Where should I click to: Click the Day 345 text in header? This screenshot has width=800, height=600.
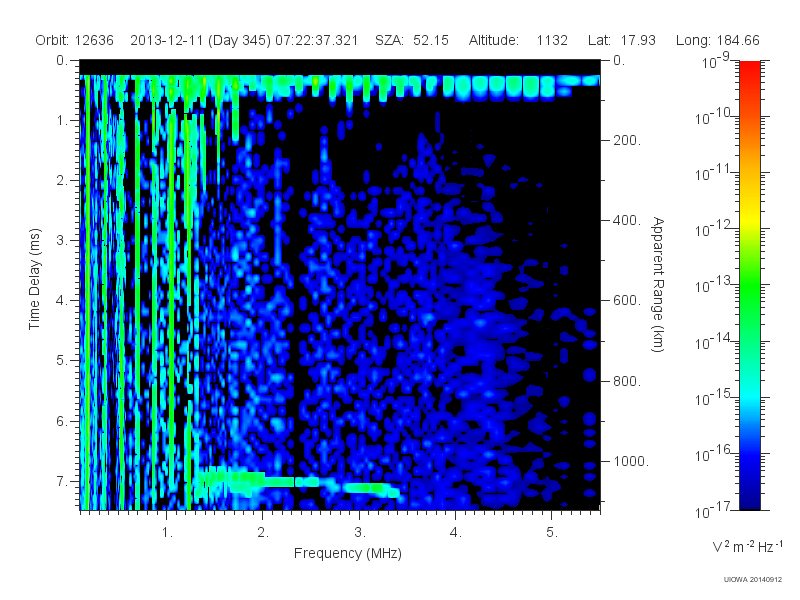(239, 40)
